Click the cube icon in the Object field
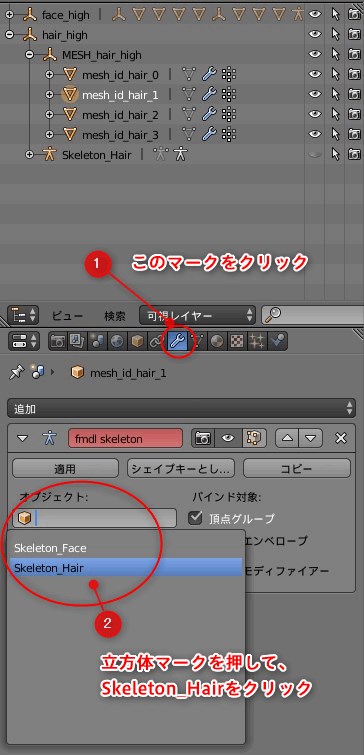 click(x=24, y=518)
